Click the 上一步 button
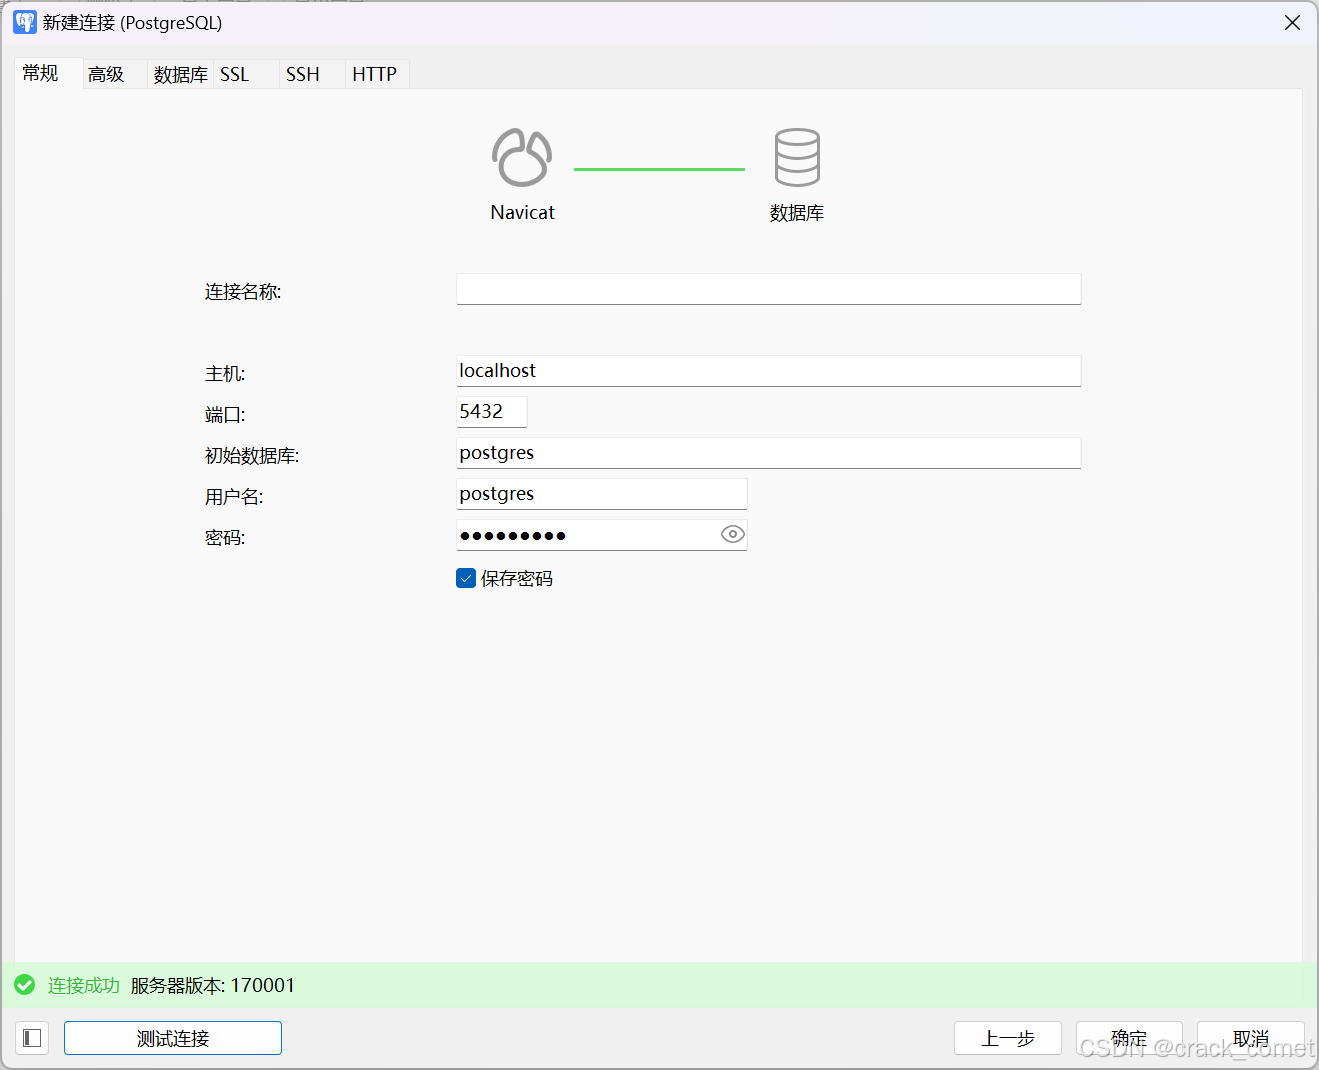This screenshot has width=1319, height=1070. click(x=1008, y=1038)
